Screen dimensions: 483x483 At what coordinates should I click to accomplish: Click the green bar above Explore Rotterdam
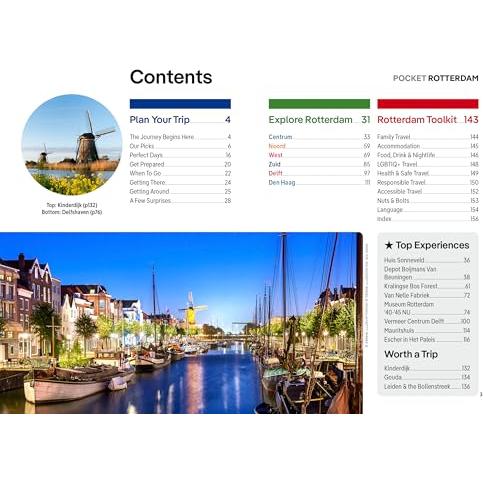click(319, 104)
